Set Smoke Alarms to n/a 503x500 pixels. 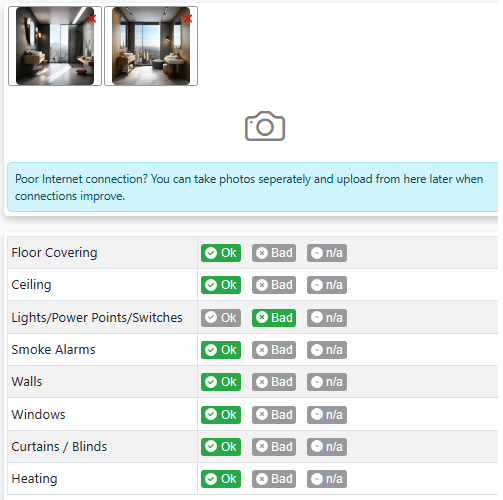(x=327, y=350)
